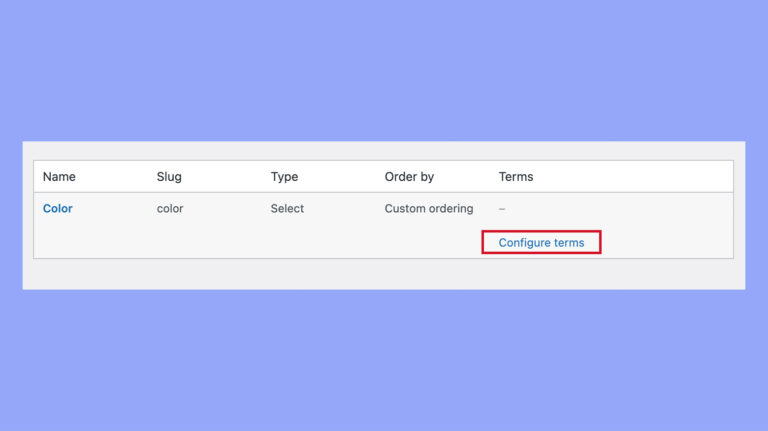The height and width of the screenshot is (431, 768).
Task: Select the Order by column header
Action: pos(409,177)
